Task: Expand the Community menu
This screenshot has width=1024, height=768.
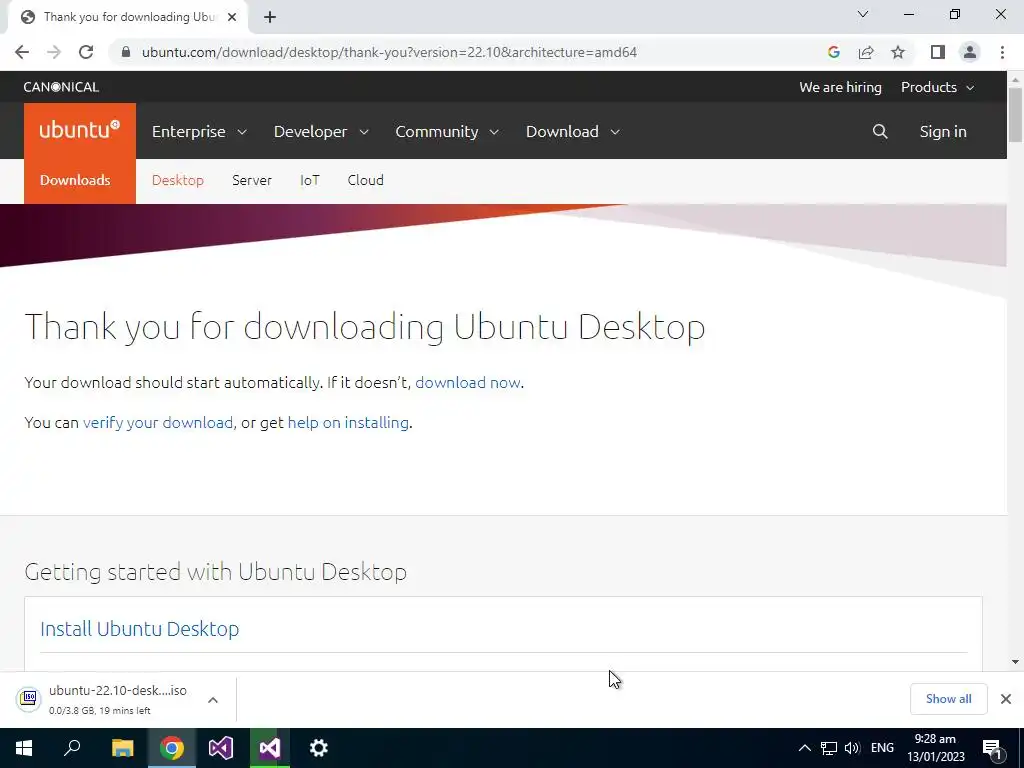Action: (x=447, y=131)
